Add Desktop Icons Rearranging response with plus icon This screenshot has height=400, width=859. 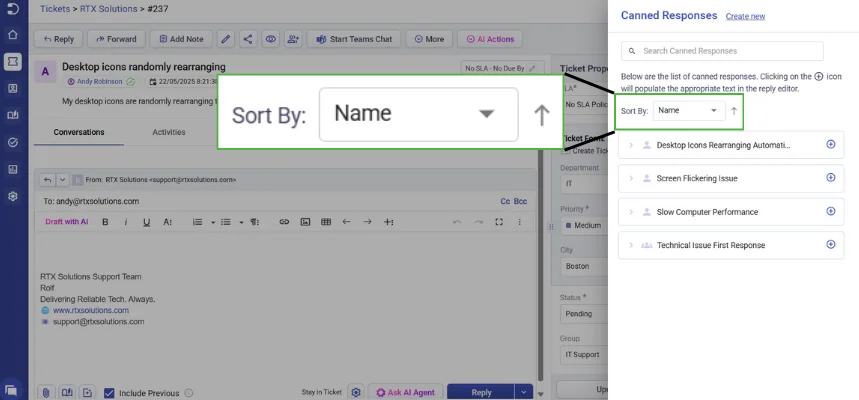point(831,144)
